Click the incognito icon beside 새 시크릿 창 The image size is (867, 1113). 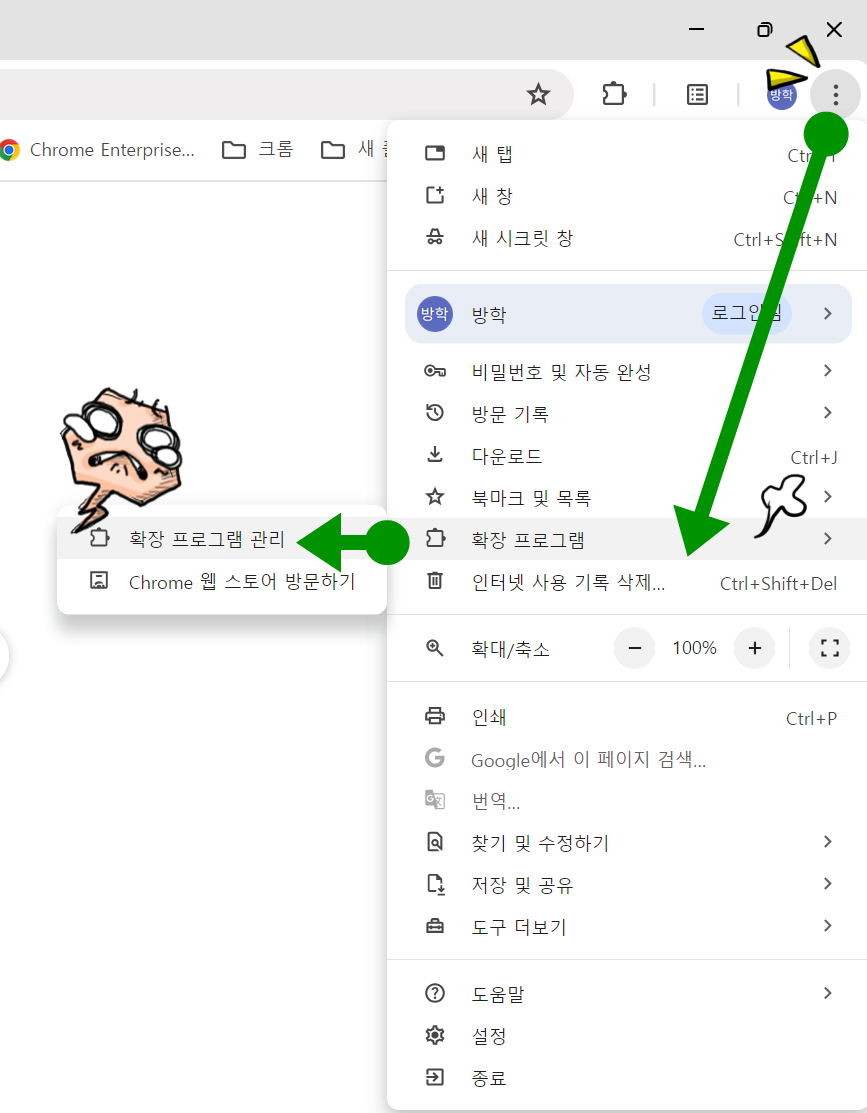click(x=435, y=238)
